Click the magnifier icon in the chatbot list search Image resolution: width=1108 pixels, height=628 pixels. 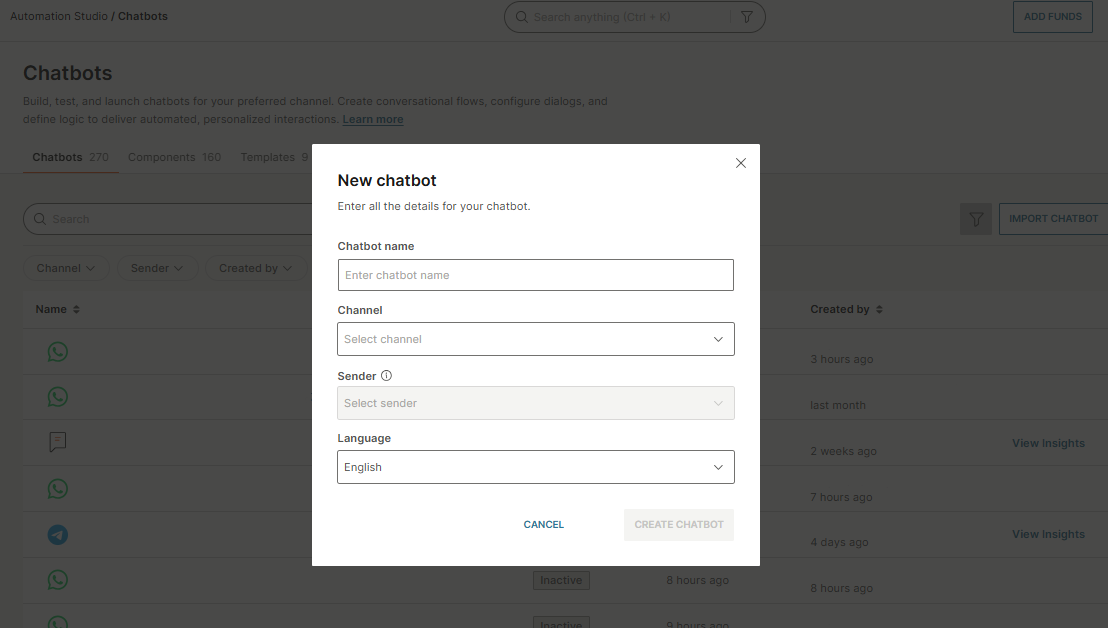(x=40, y=219)
